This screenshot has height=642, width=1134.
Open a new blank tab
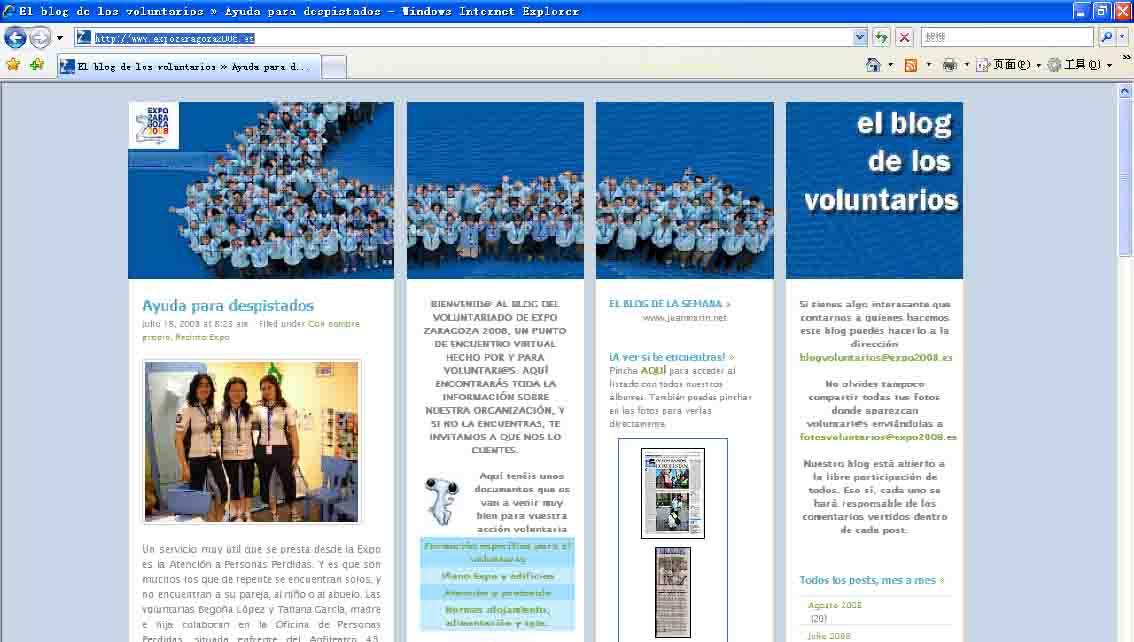[x=333, y=67]
